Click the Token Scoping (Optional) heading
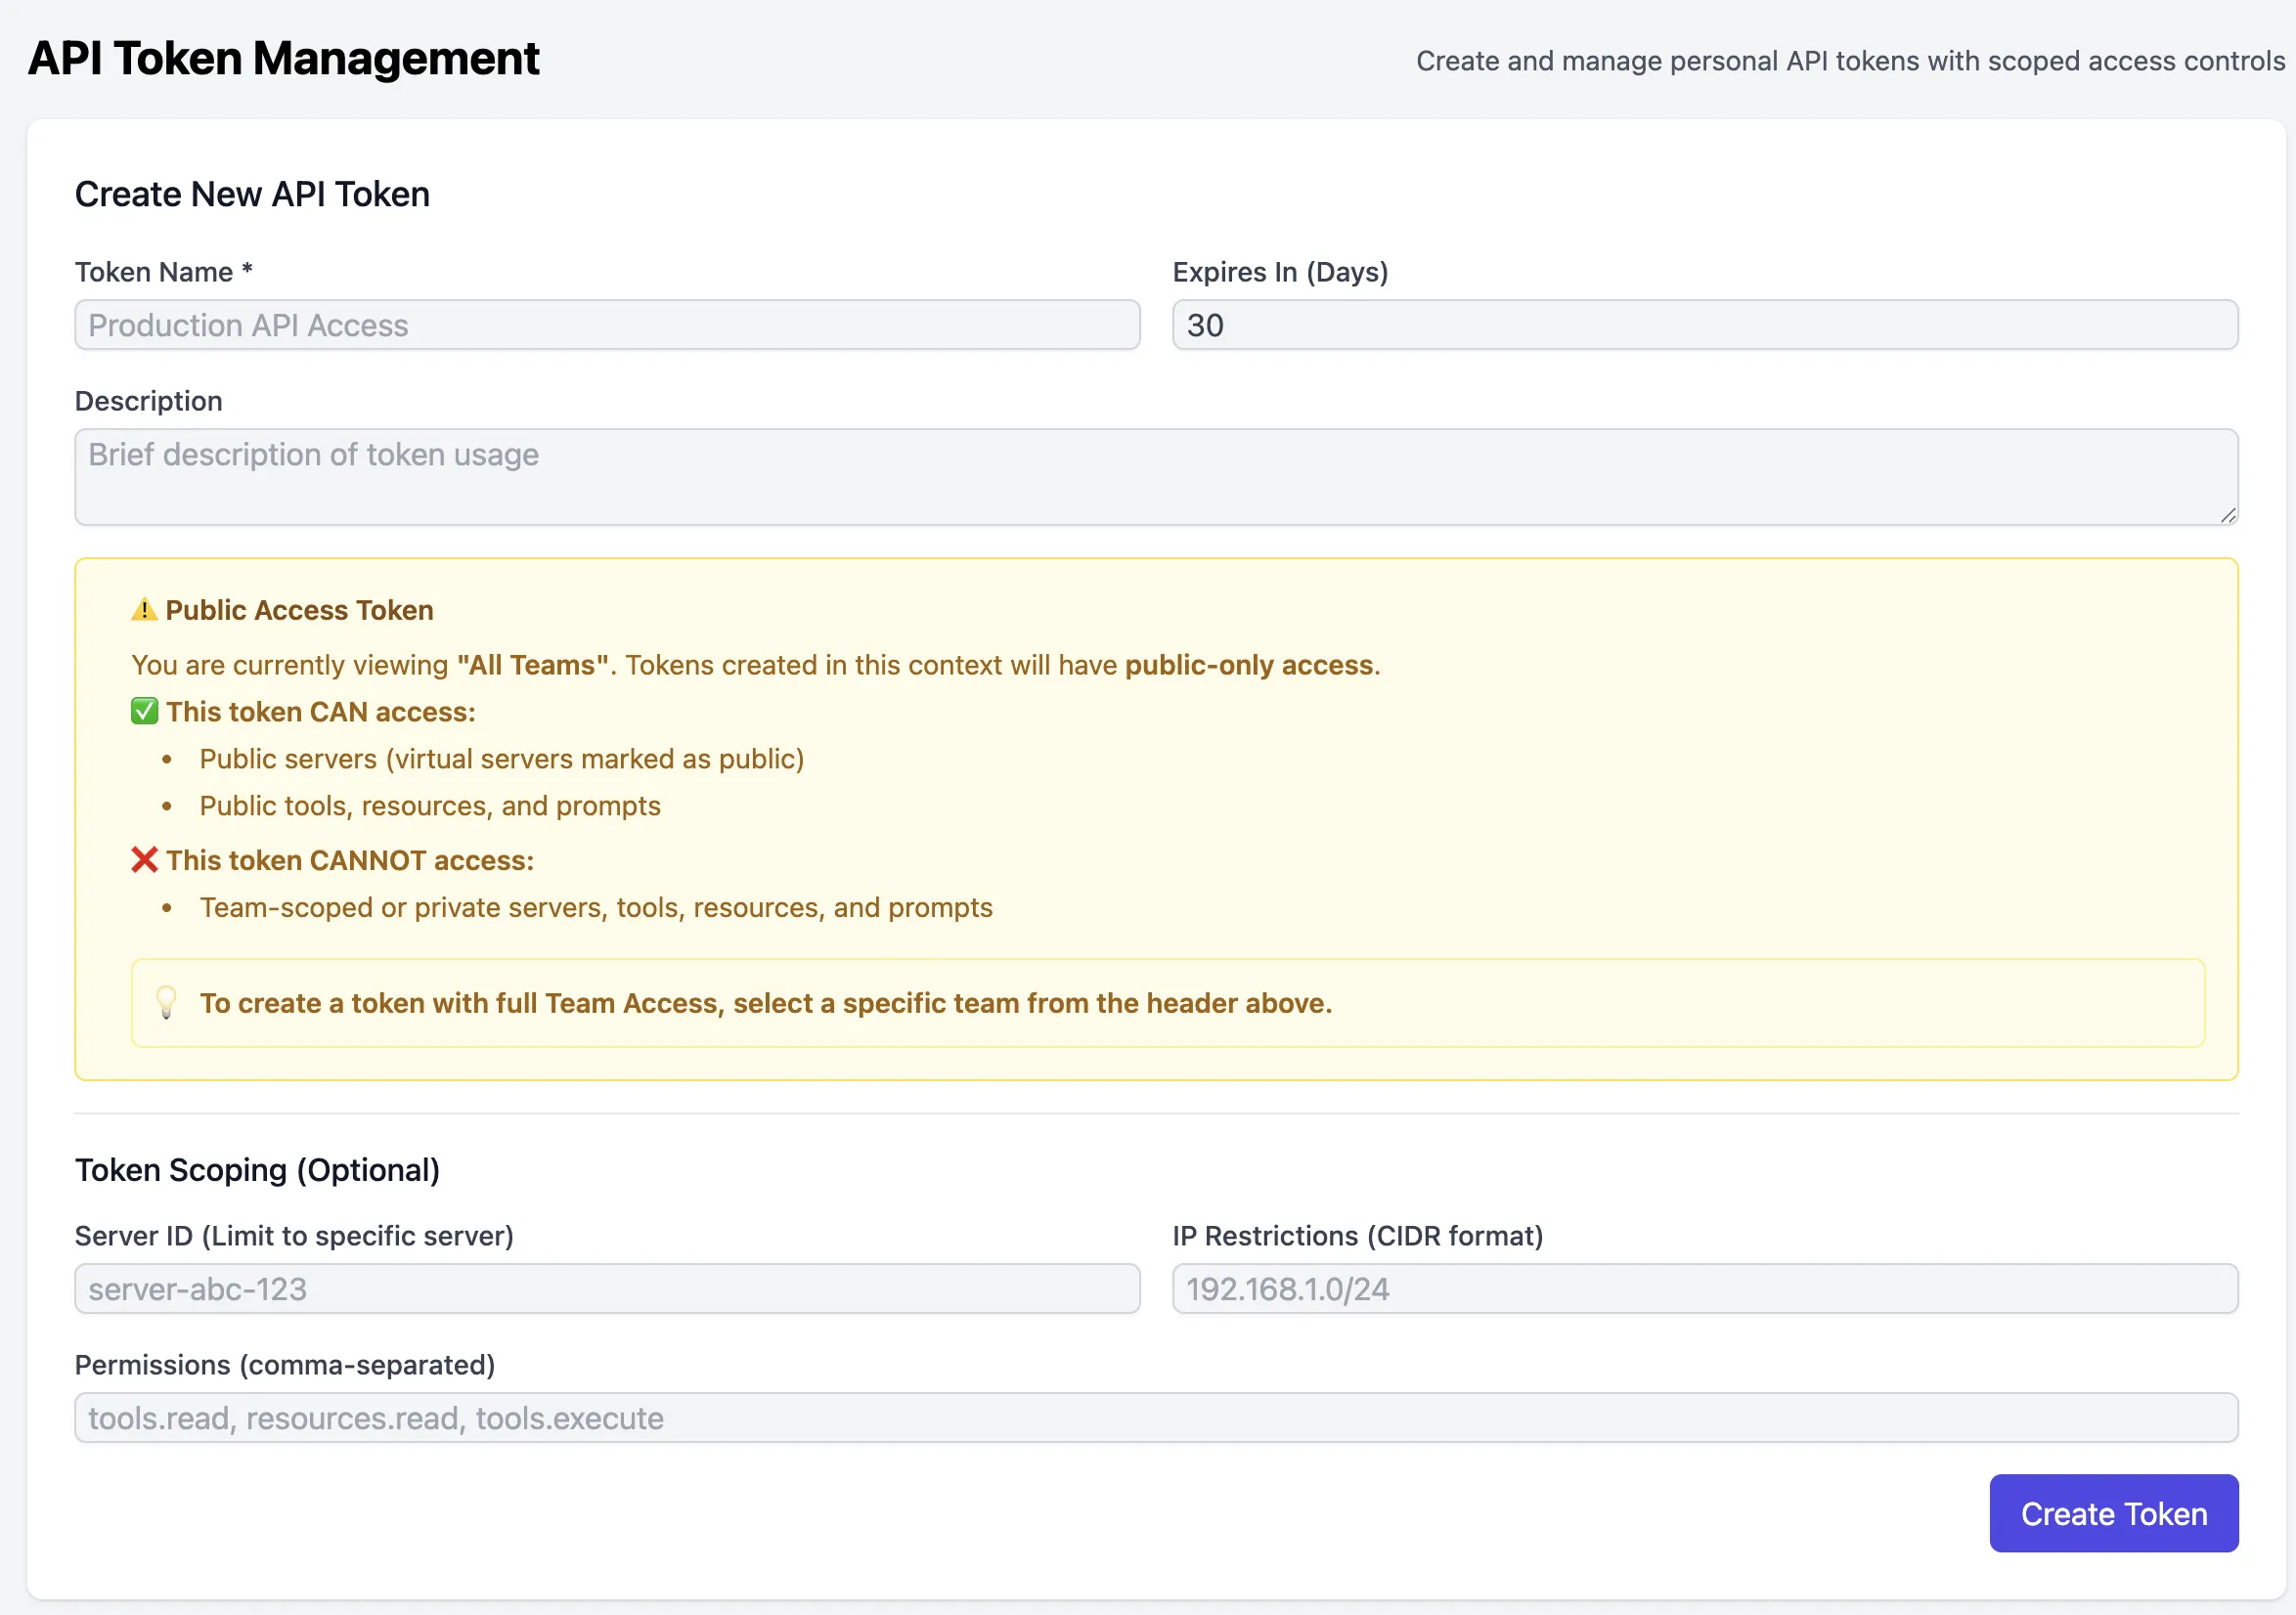The width and height of the screenshot is (2296, 1615). pyautogui.click(x=257, y=1169)
